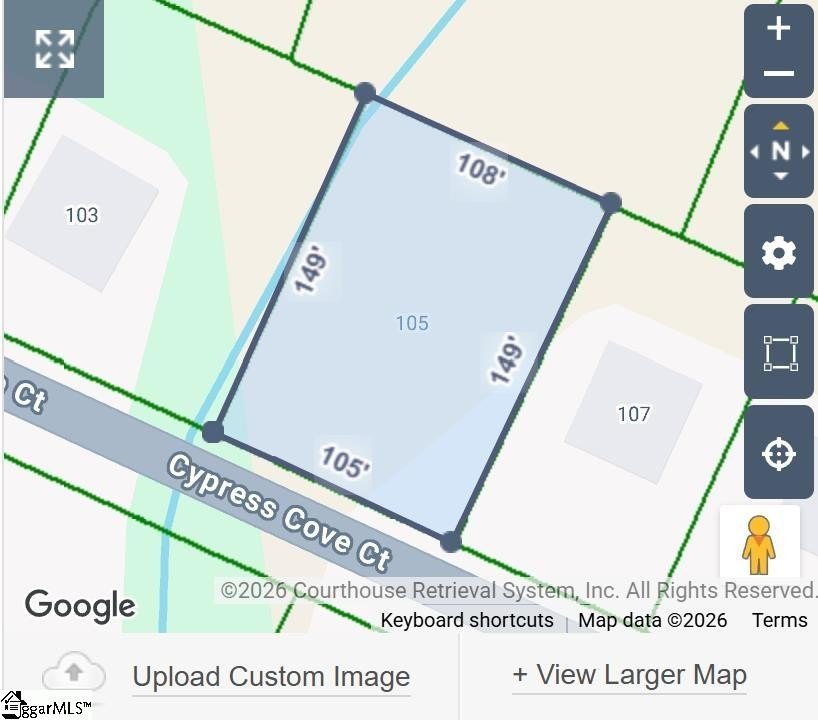This screenshot has height=720, width=818.
Task: Open fullscreen map view
Action: [54, 49]
